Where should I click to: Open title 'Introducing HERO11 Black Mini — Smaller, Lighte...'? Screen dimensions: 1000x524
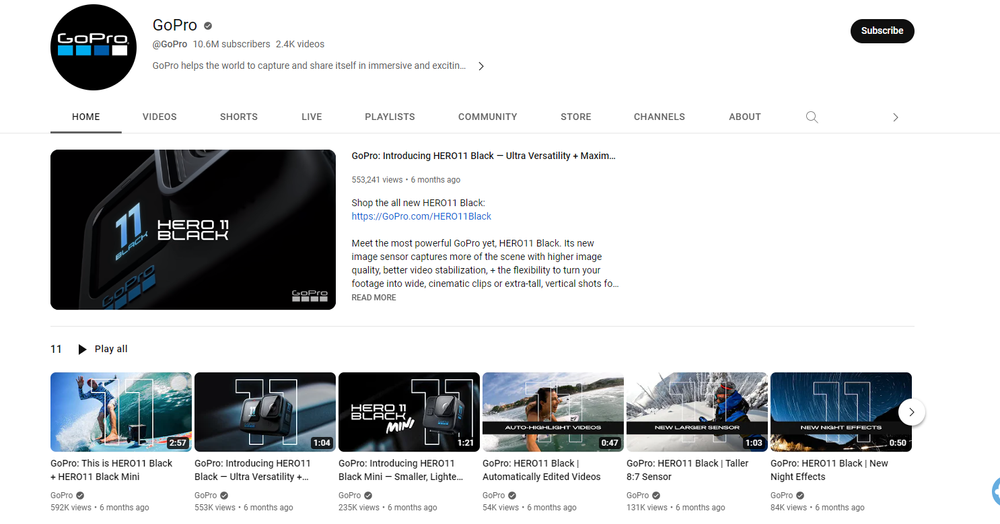[x=401, y=470]
